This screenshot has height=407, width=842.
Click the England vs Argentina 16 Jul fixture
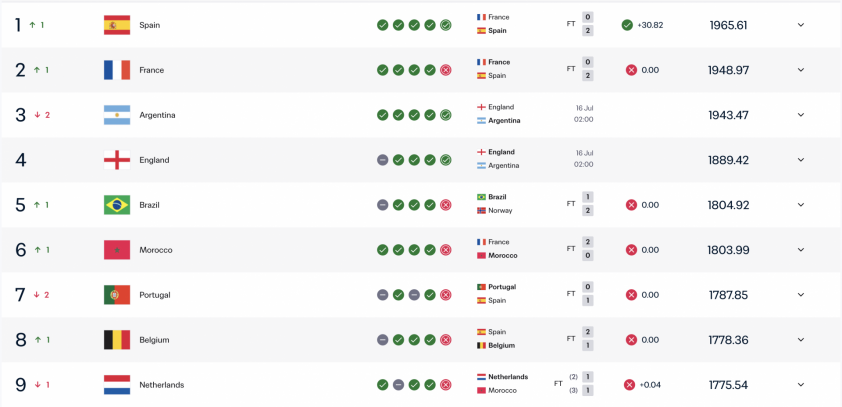tap(535, 159)
